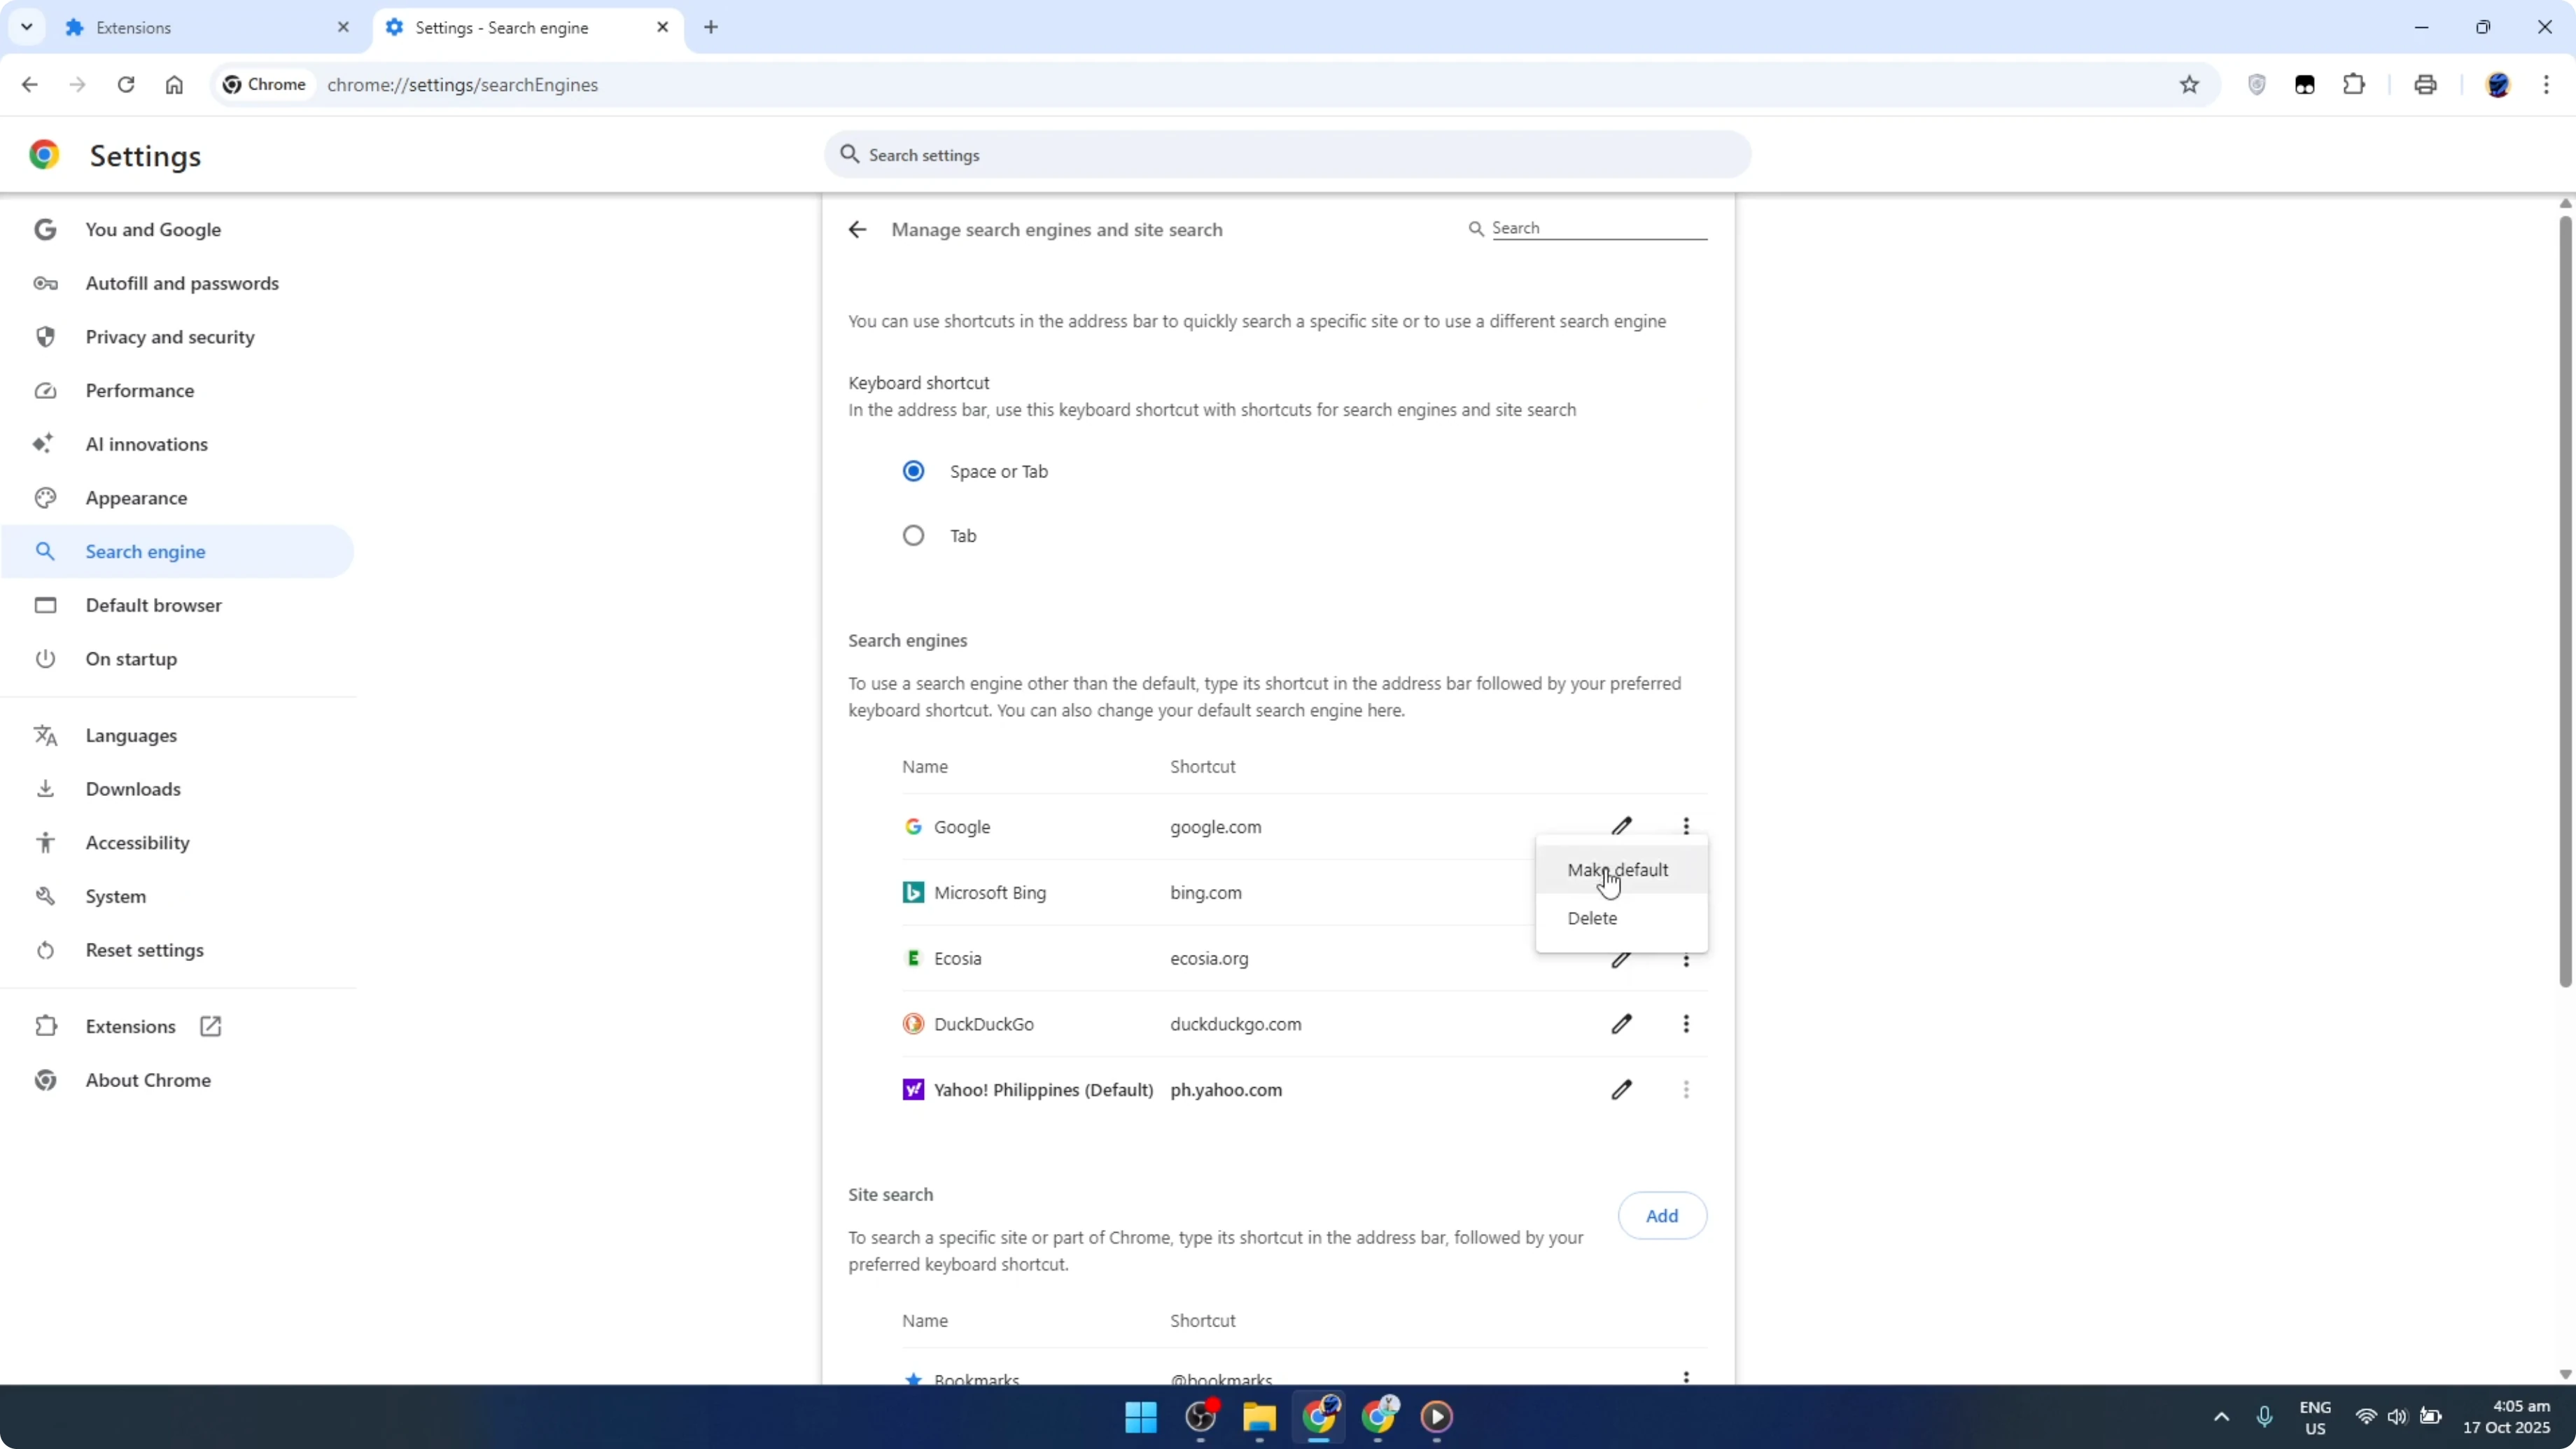Edit the Google search engine entry
Viewport: 2576px width, 1449px height.
tap(1621, 826)
